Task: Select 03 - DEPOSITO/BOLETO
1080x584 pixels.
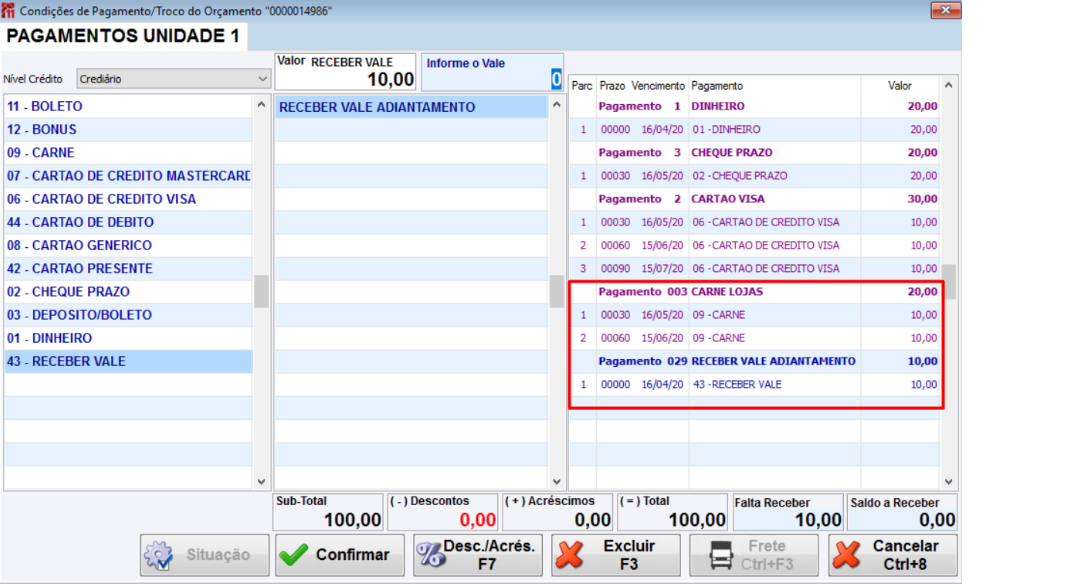Action: (x=128, y=315)
